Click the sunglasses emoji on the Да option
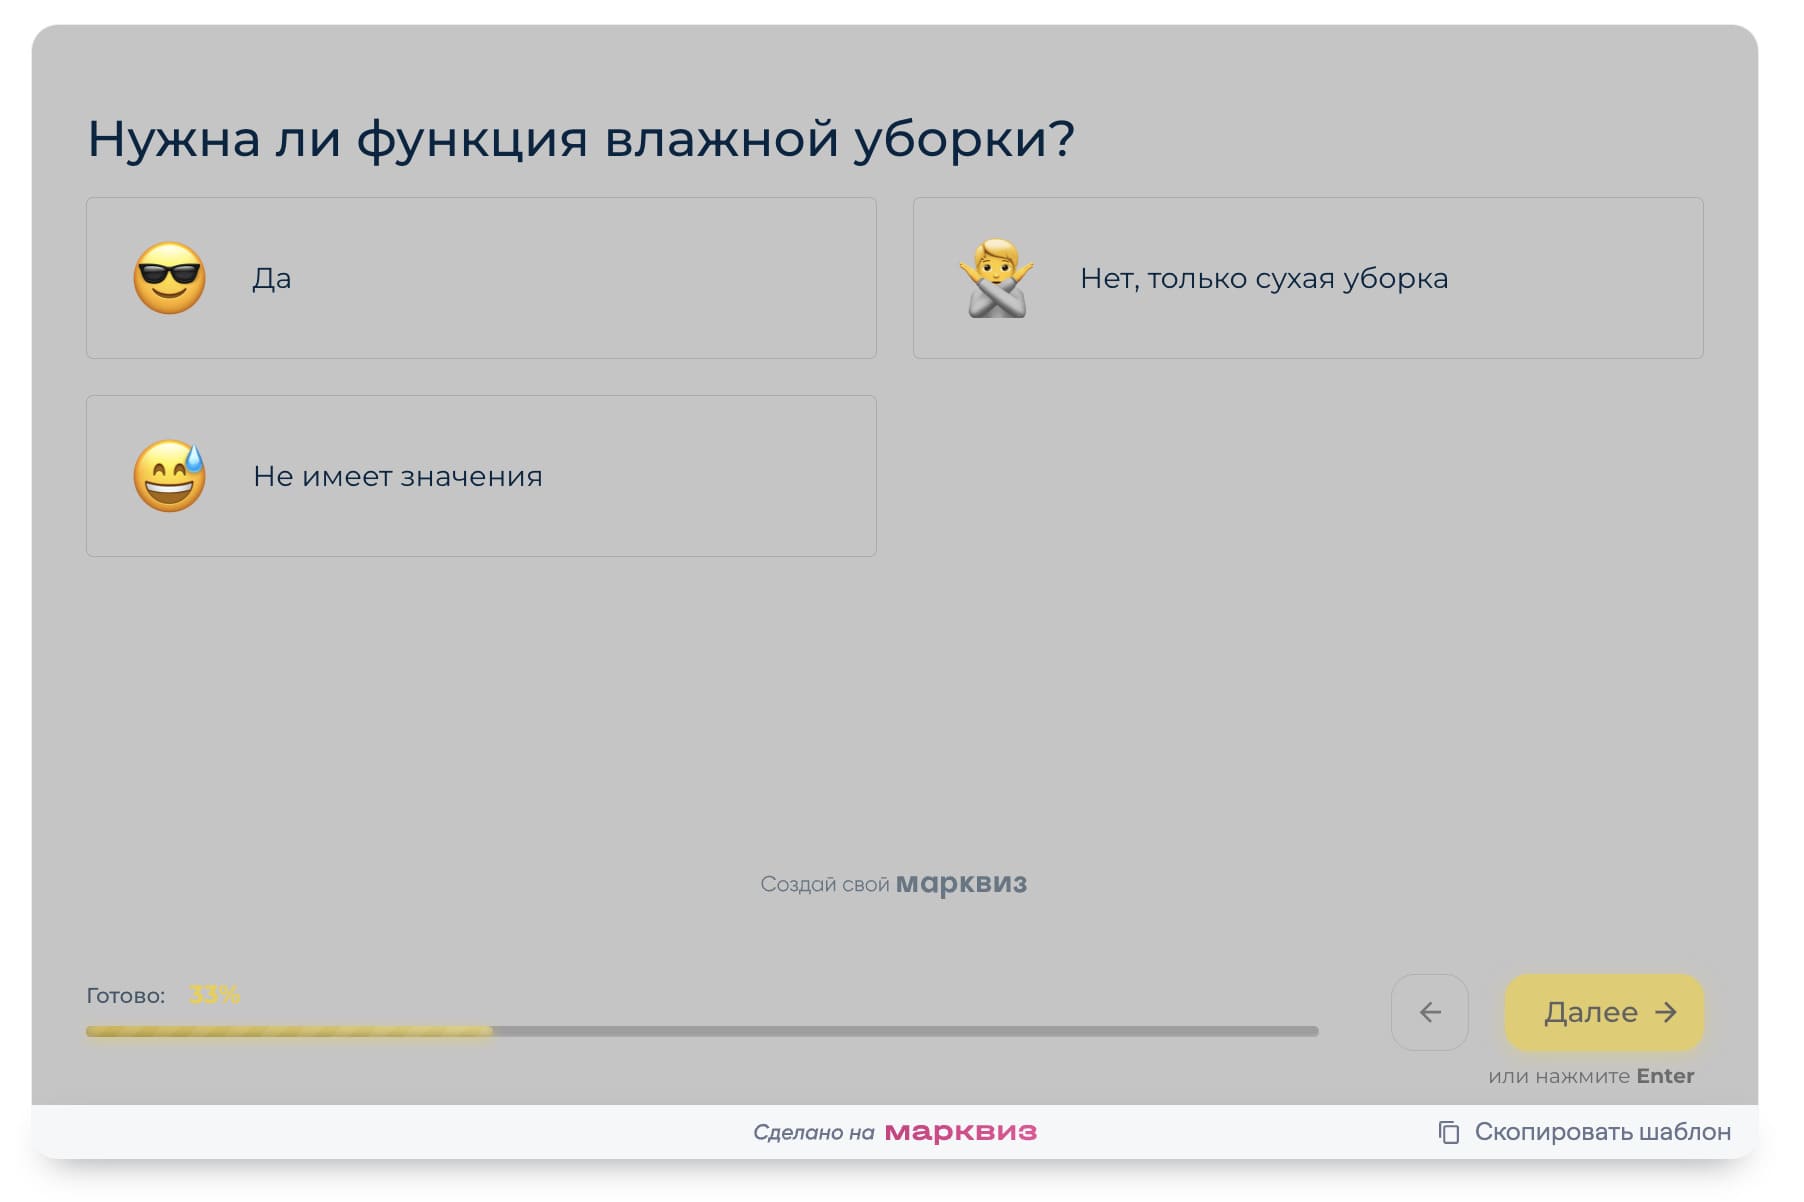The image size is (1804, 1202). point(169,278)
